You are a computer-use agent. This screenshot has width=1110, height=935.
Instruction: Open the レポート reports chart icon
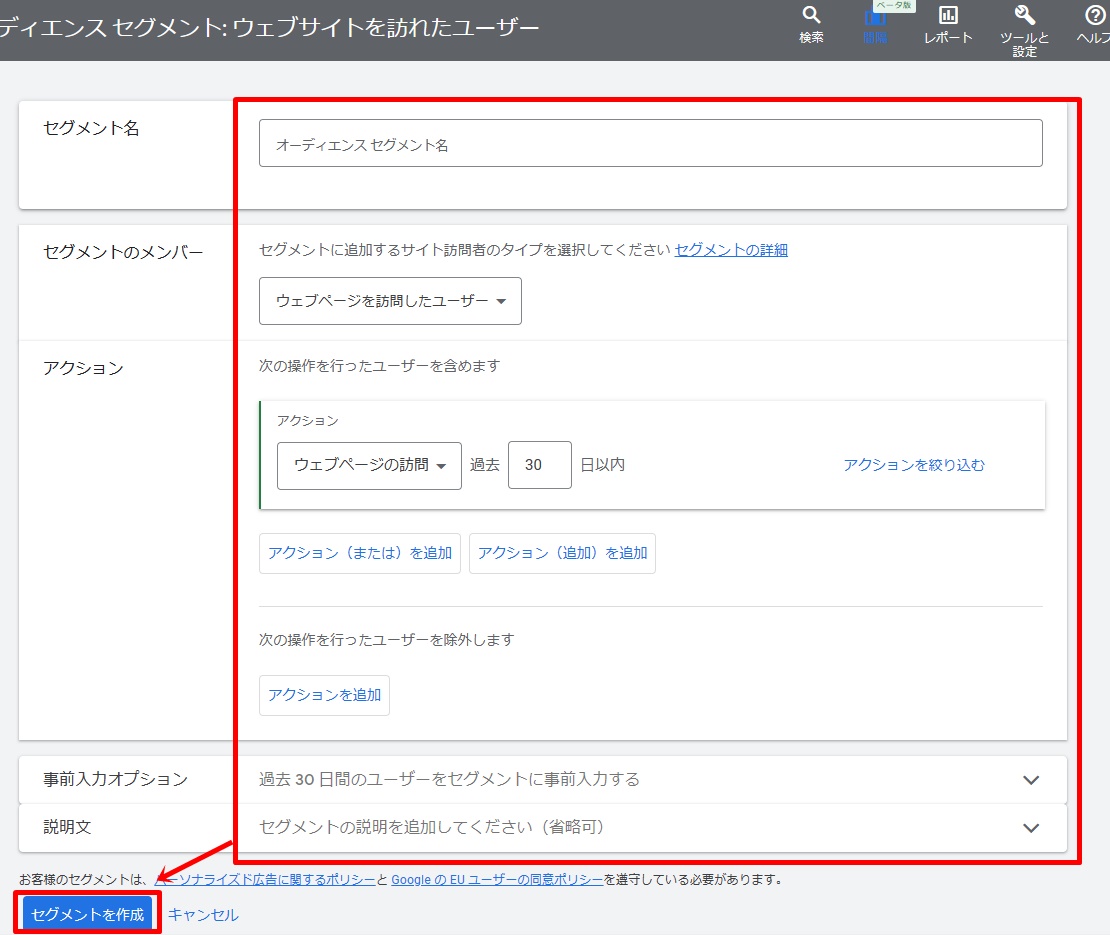pyautogui.click(x=948, y=16)
